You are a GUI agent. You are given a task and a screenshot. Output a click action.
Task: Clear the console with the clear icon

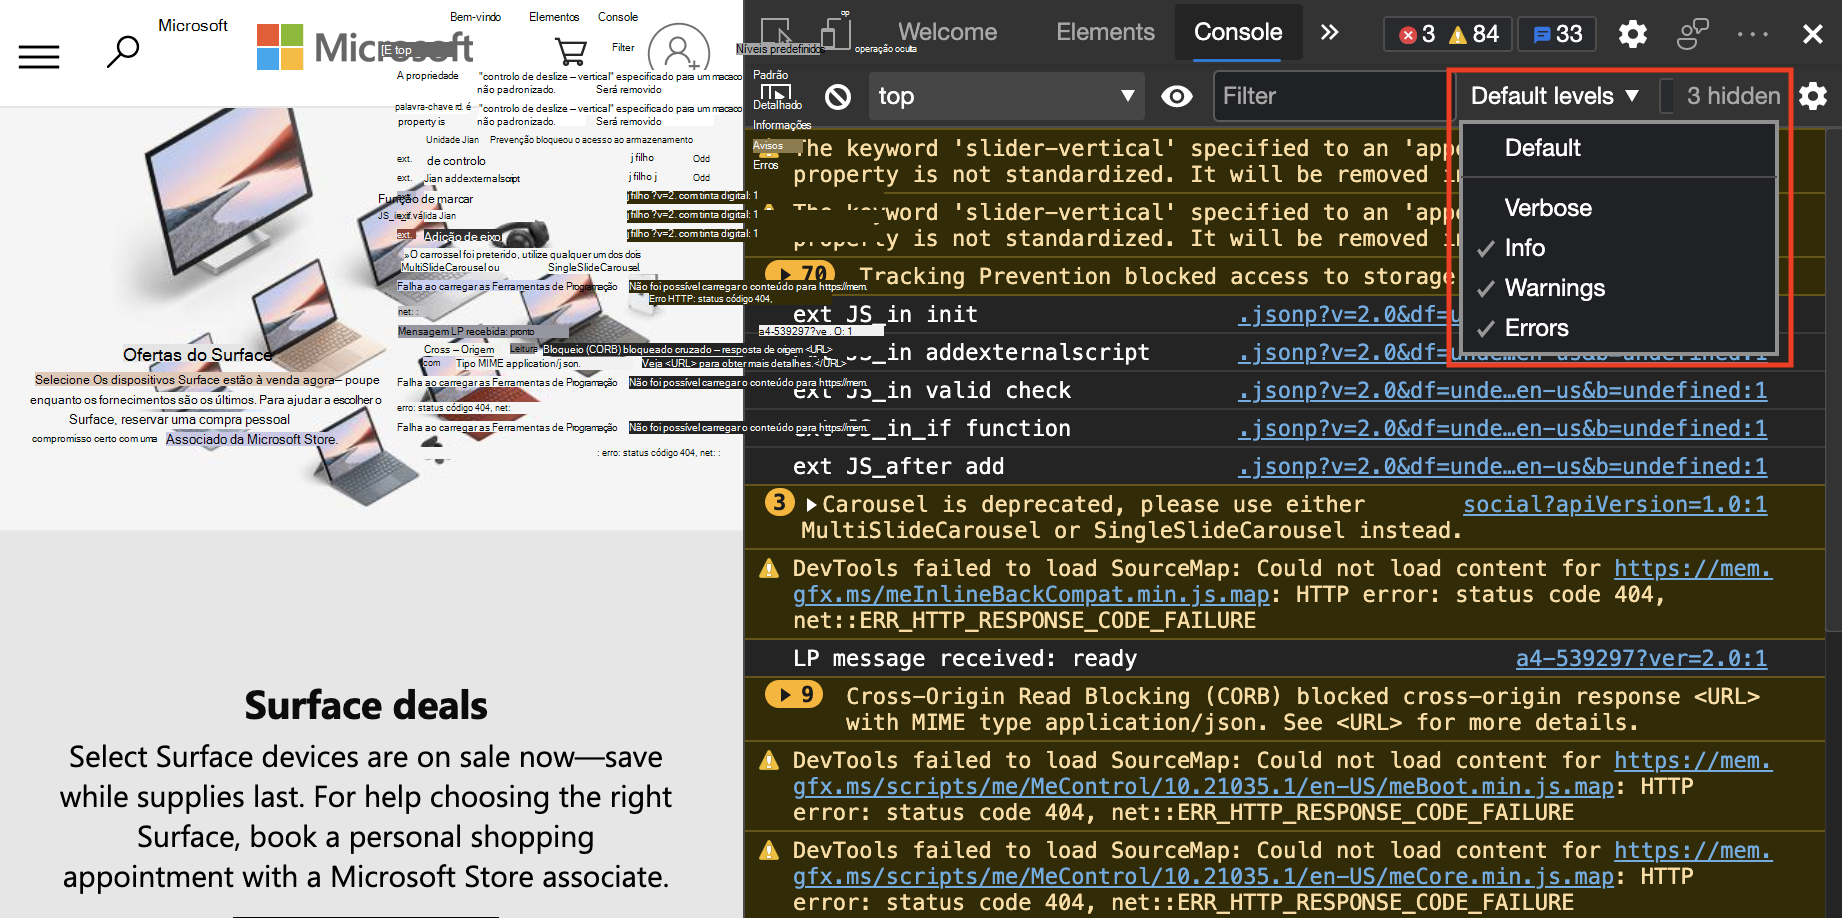(x=838, y=96)
